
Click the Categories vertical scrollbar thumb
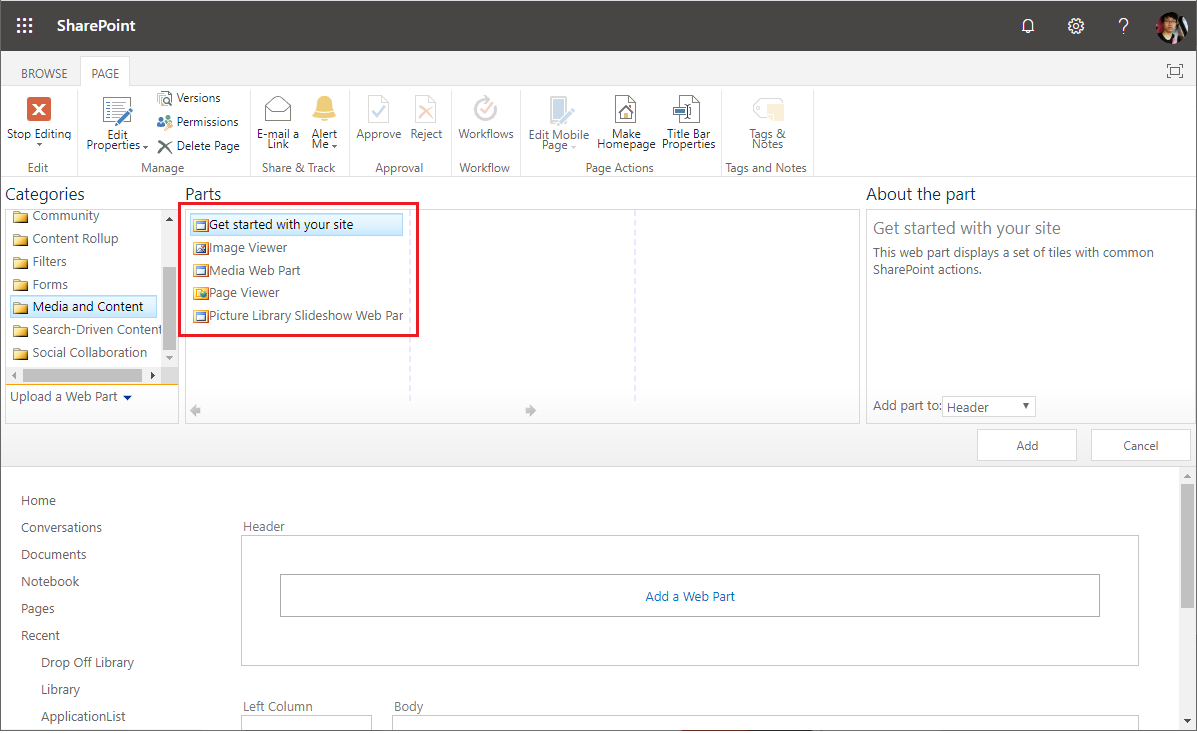(x=169, y=308)
